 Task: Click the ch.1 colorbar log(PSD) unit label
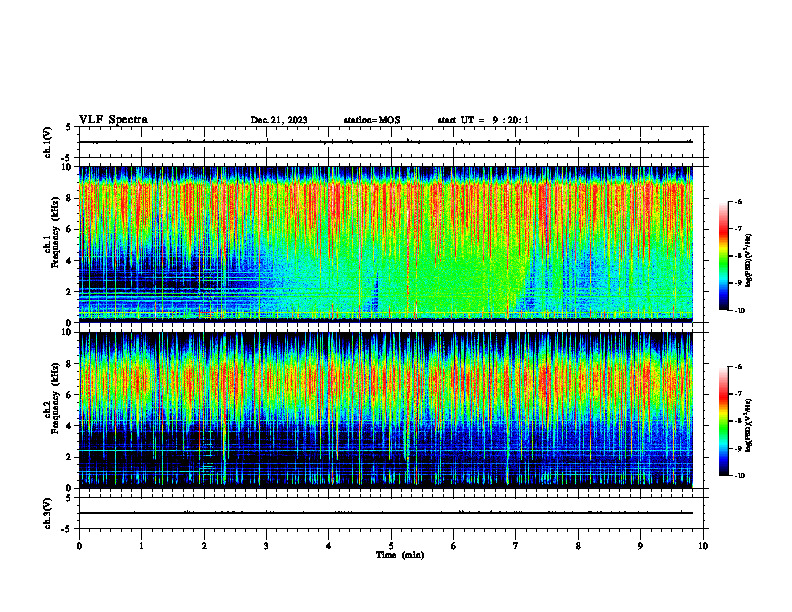(749, 260)
